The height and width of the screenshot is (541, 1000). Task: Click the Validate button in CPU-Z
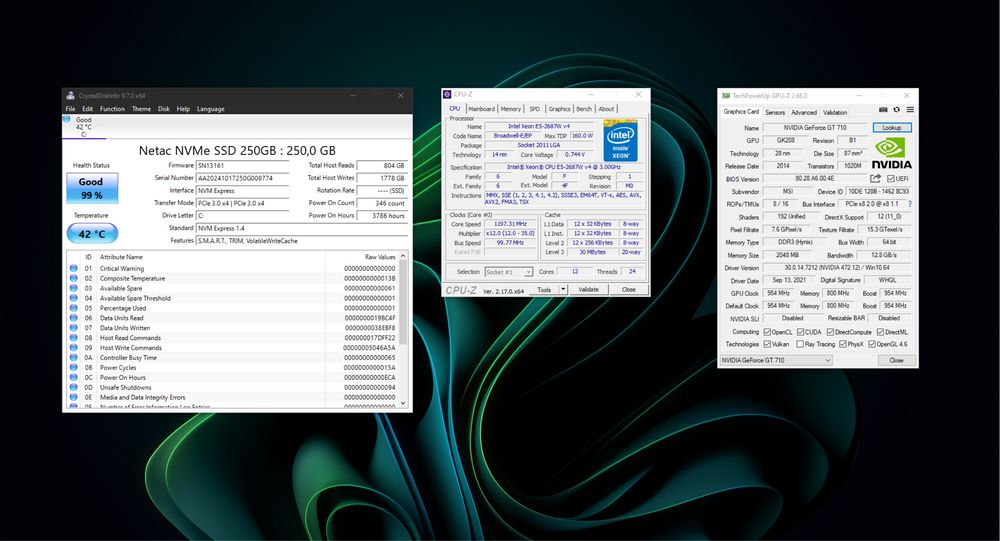589,289
